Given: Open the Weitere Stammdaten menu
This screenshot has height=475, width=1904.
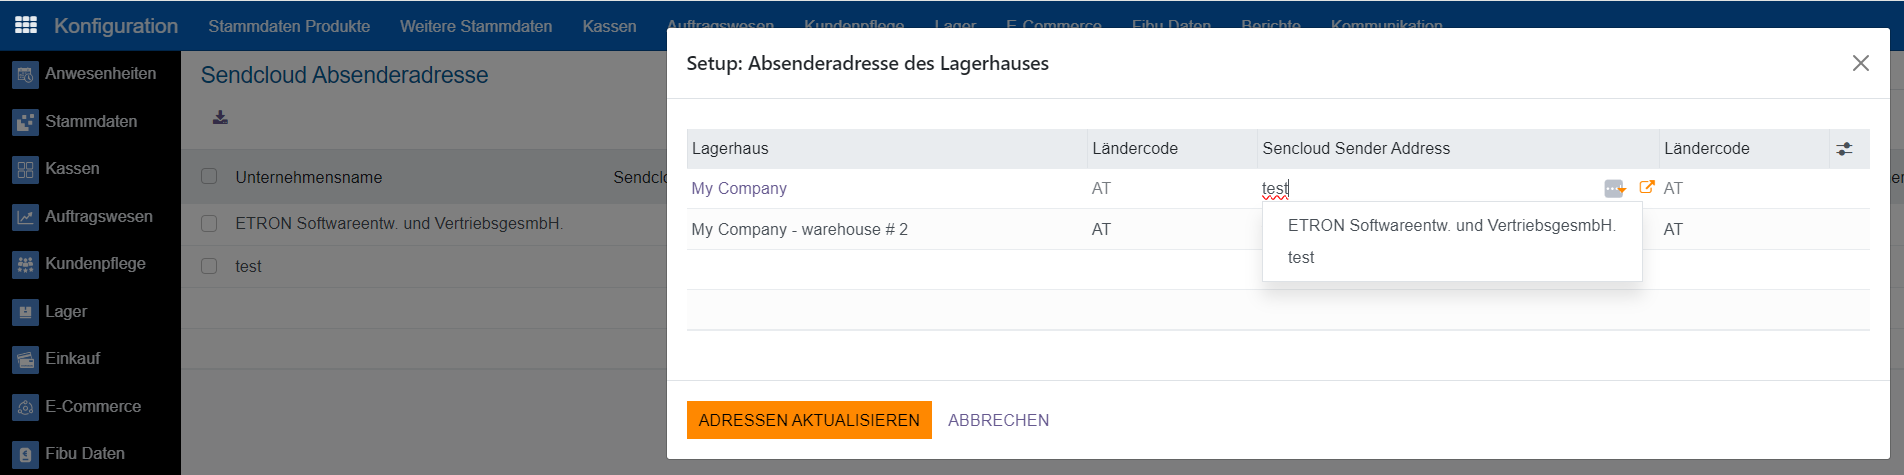Looking at the screenshot, I should [476, 26].
